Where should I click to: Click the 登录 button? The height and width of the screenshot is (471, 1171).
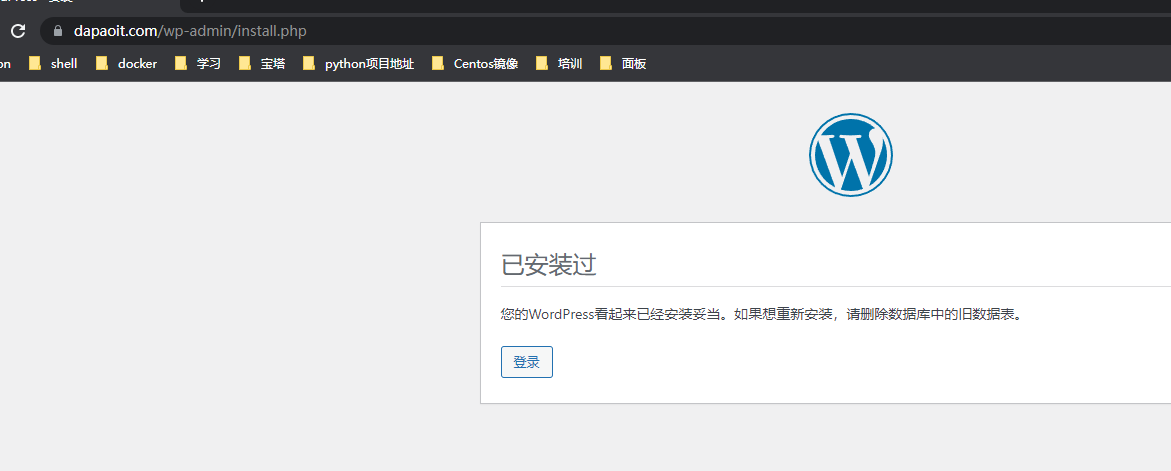click(527, 362)
